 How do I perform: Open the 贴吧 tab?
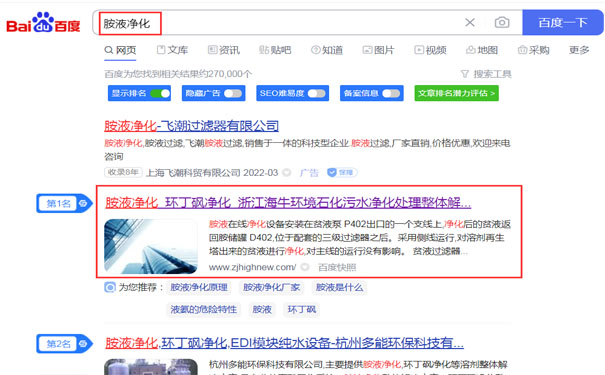(275, 50)
